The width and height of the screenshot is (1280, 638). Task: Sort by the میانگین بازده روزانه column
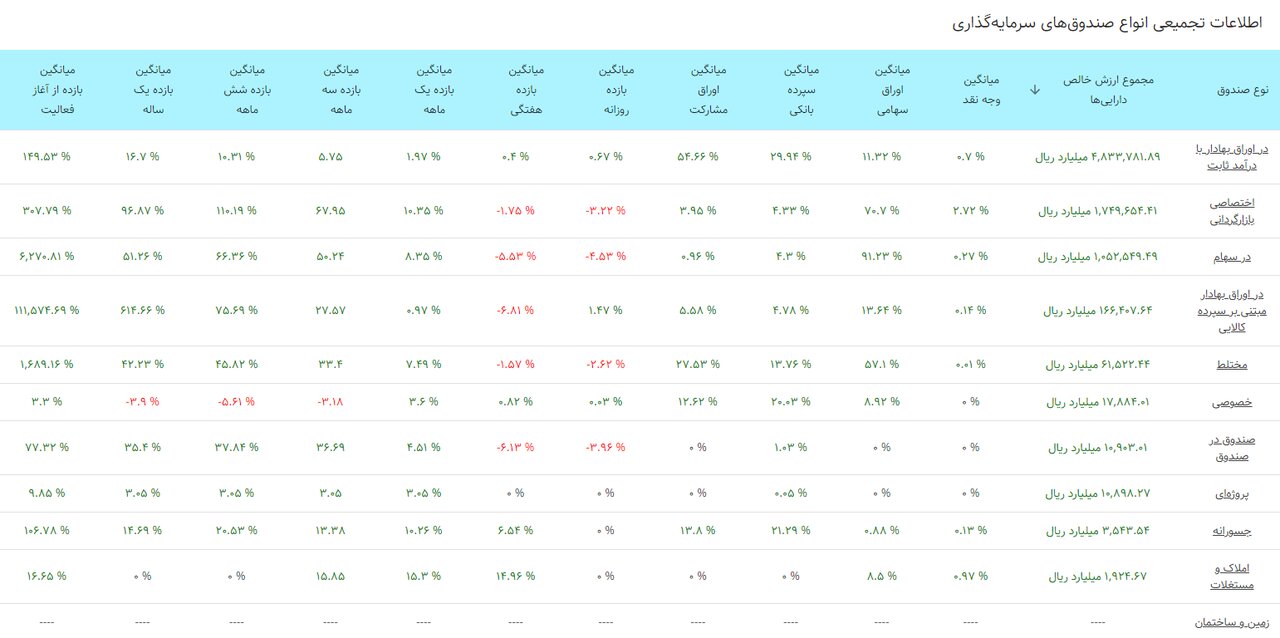616,89
